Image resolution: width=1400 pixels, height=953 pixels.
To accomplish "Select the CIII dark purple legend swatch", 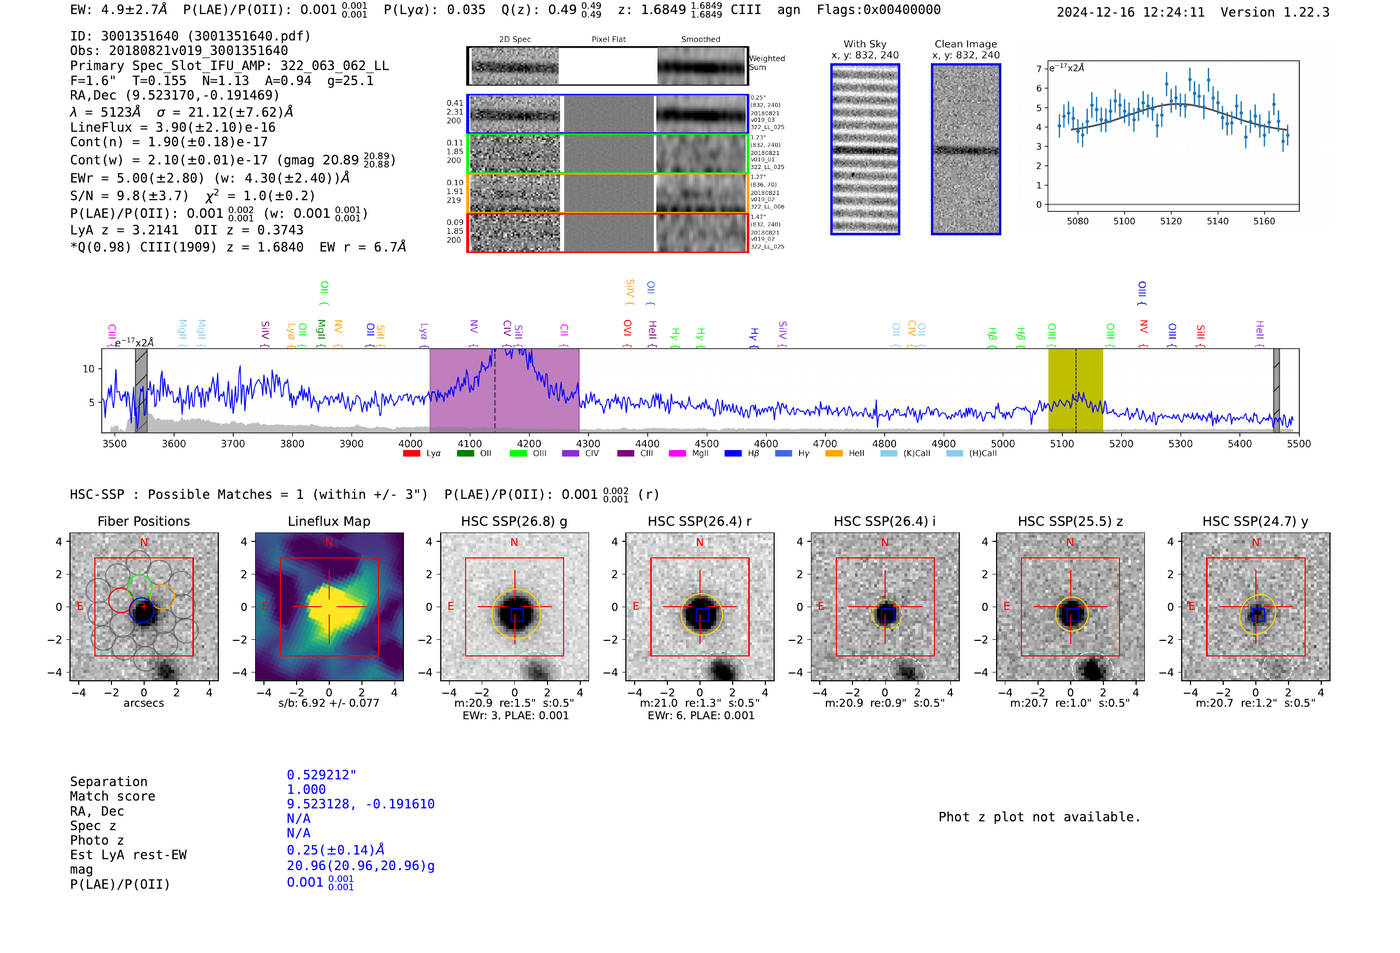I will coord(626,454).
